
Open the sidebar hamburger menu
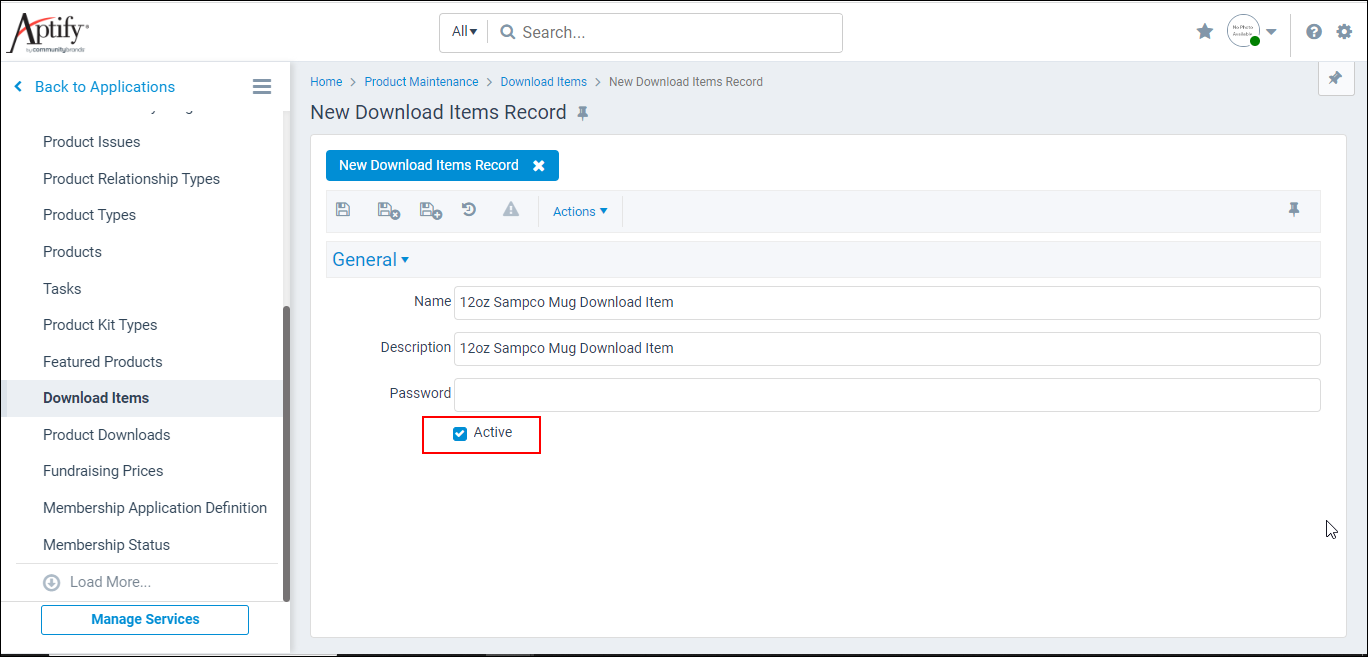261,86
